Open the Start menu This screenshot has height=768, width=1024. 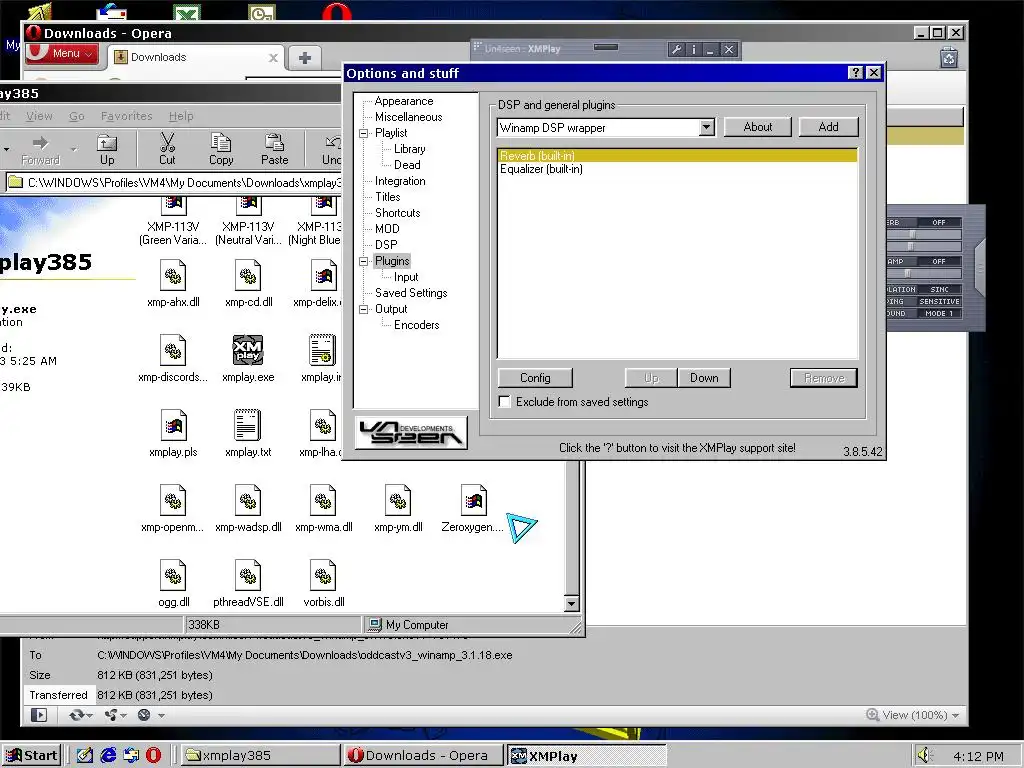pyautogui.click(x=31, y=756)
